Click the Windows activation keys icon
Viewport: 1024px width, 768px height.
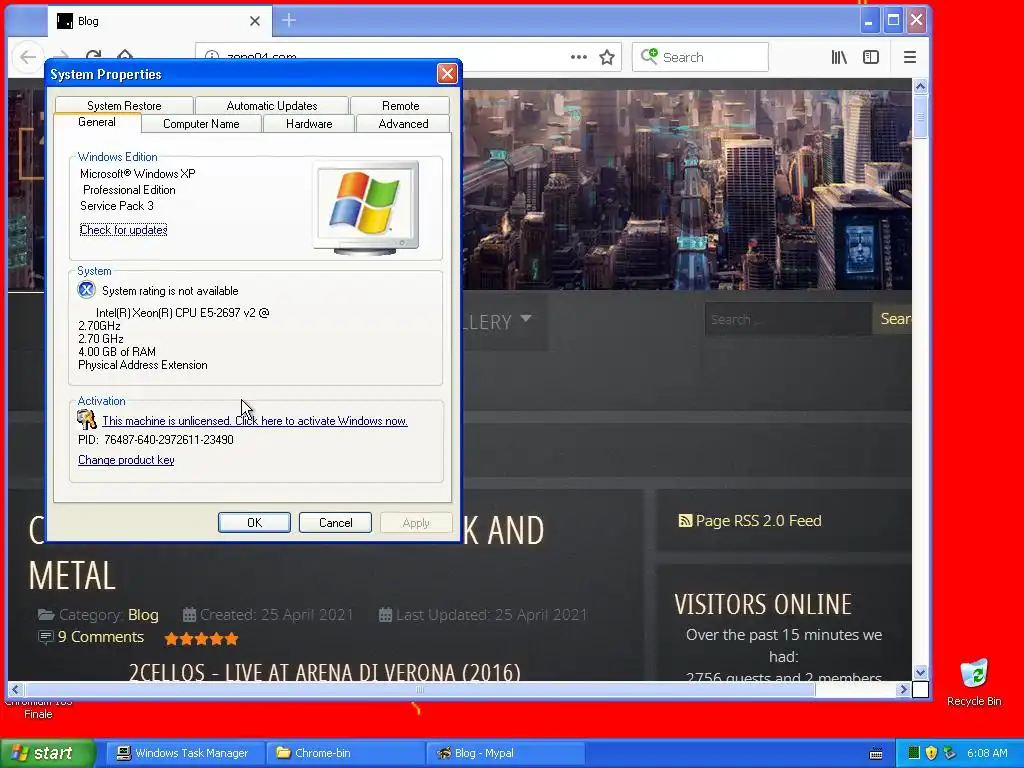click(x=86, y=419)
